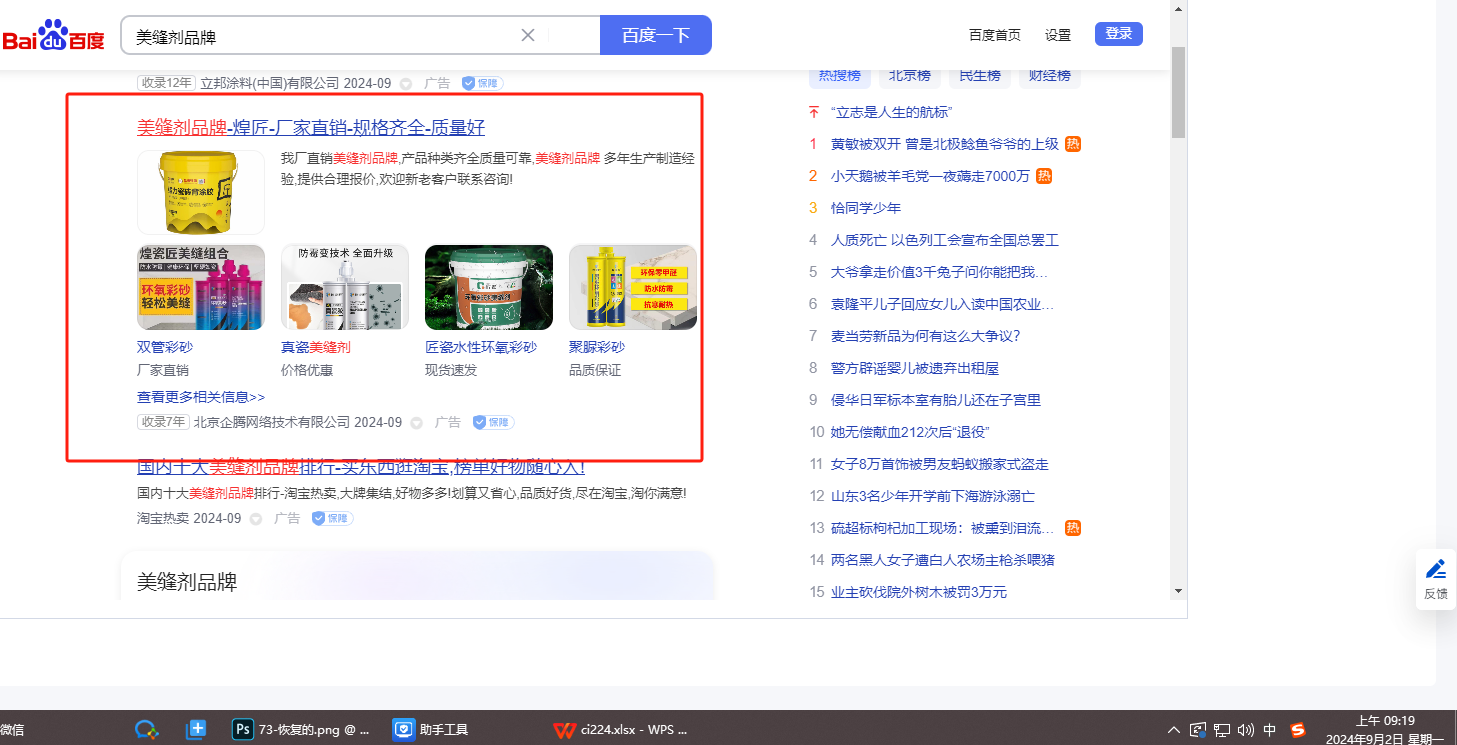Click the Sogou input method tray icon
1457x745 pixels.
click(x=1298, y=730)
